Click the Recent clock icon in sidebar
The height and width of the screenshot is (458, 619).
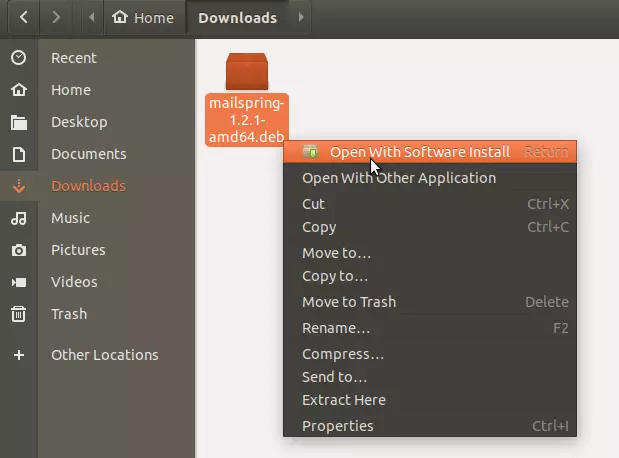pos(19,58)
